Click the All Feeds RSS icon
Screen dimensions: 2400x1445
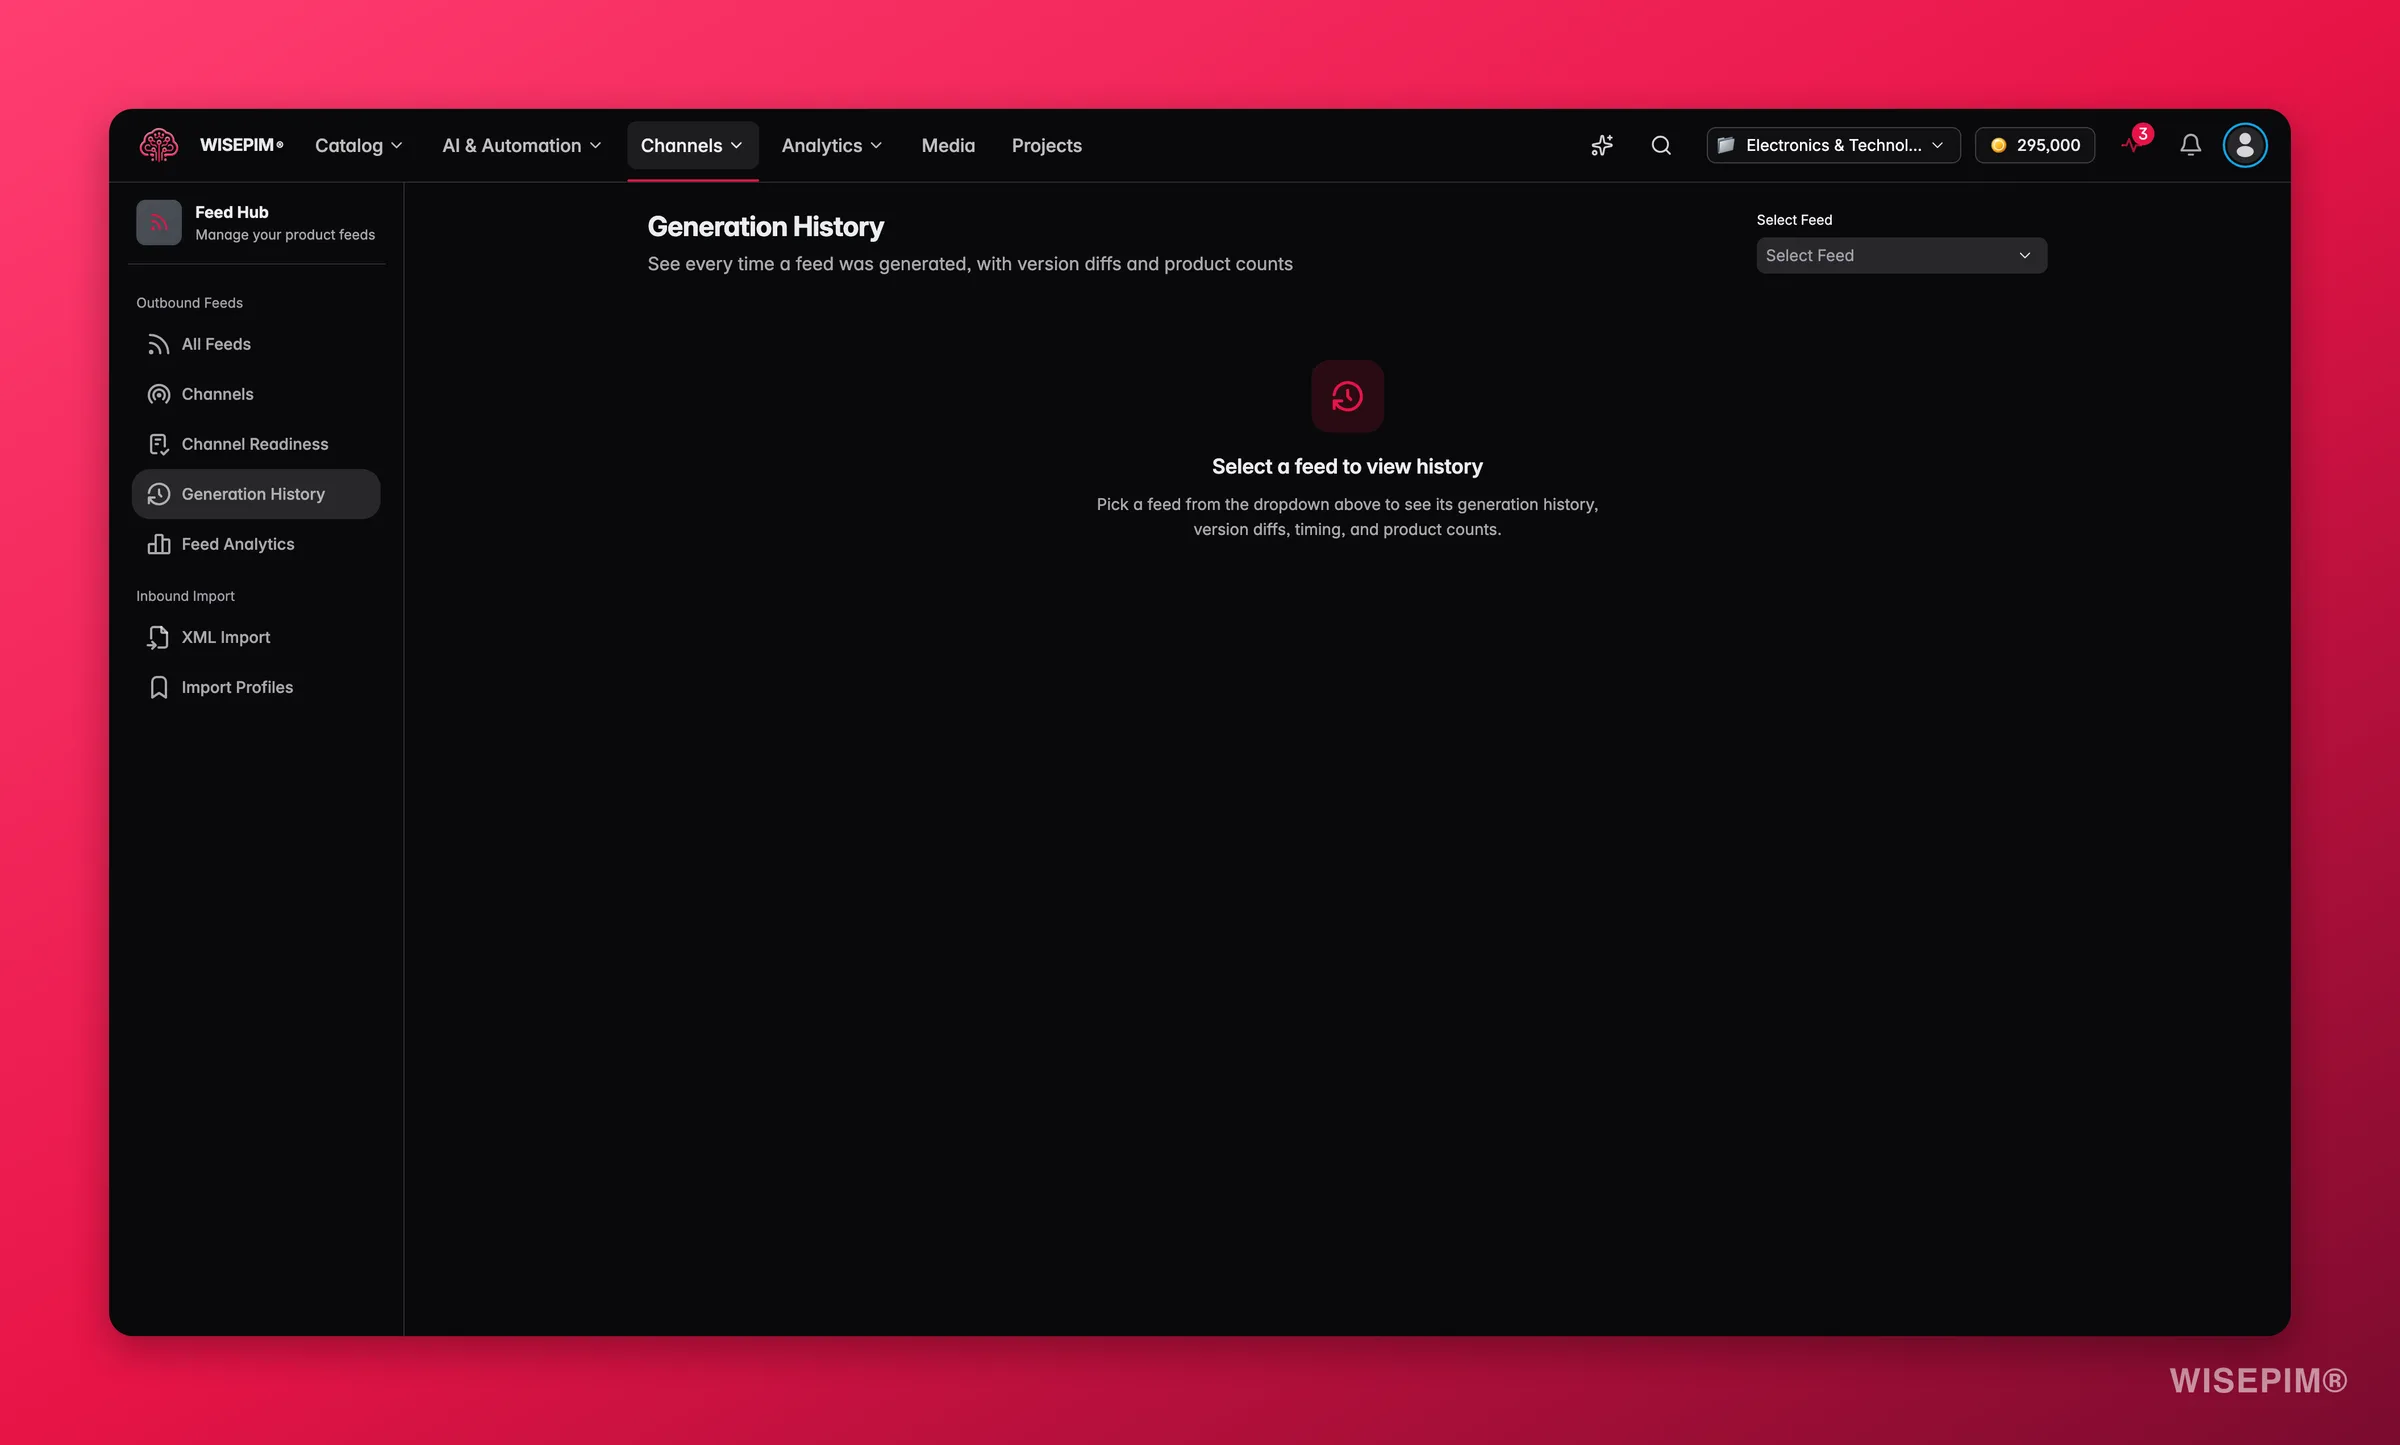click(x=158, y=344)
